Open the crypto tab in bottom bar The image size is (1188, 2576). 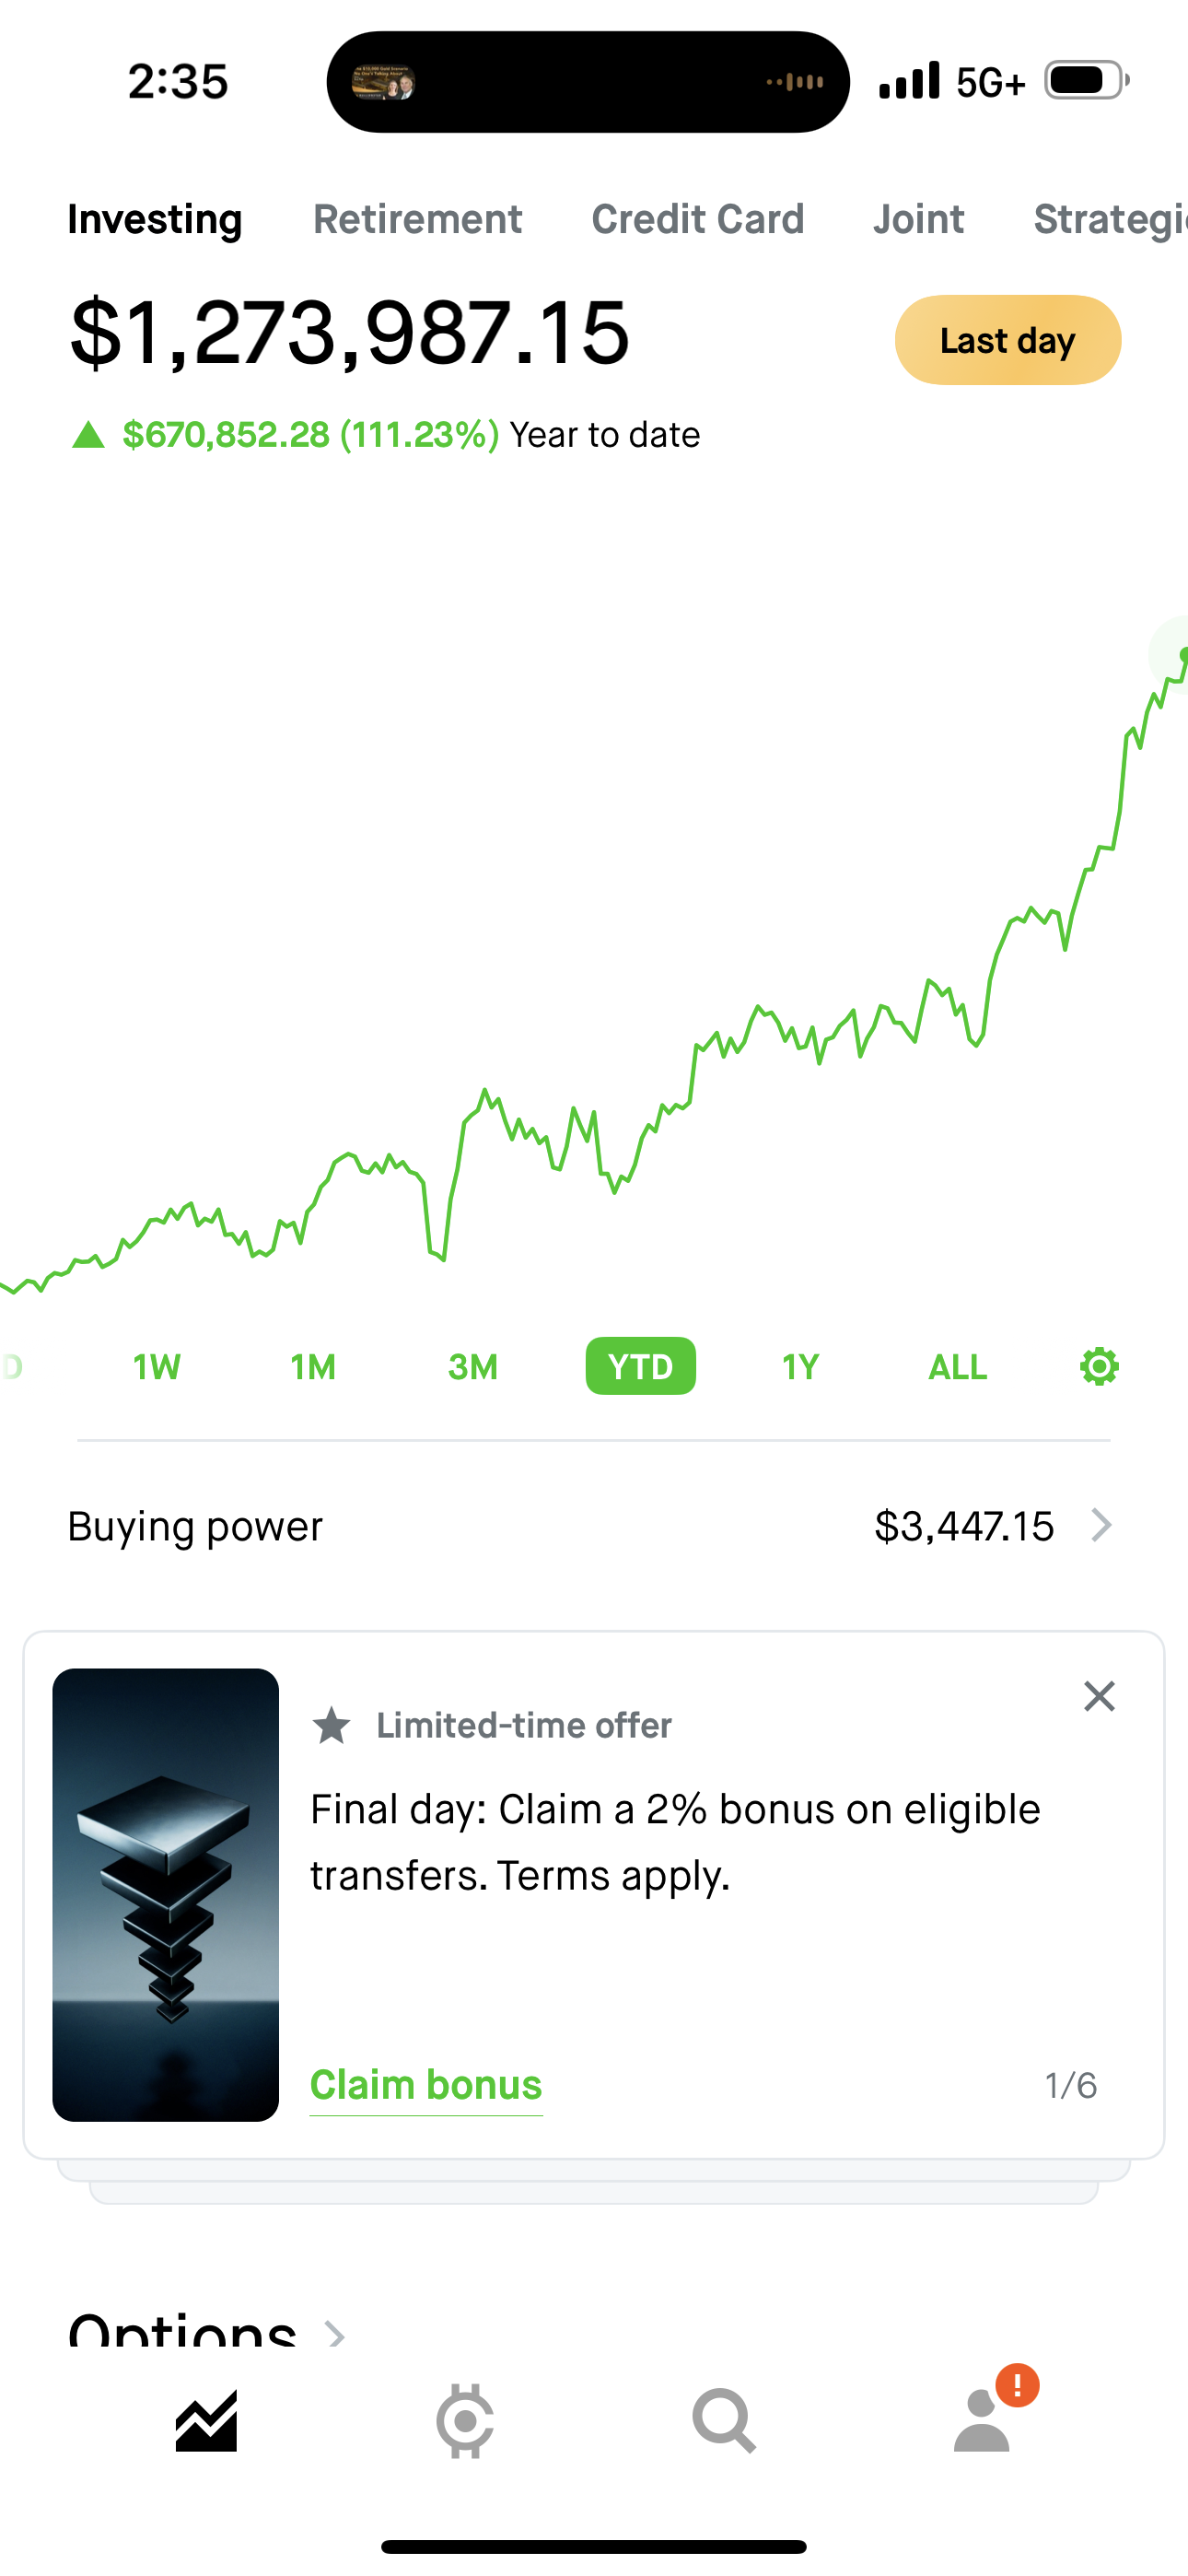(465, 2421)
